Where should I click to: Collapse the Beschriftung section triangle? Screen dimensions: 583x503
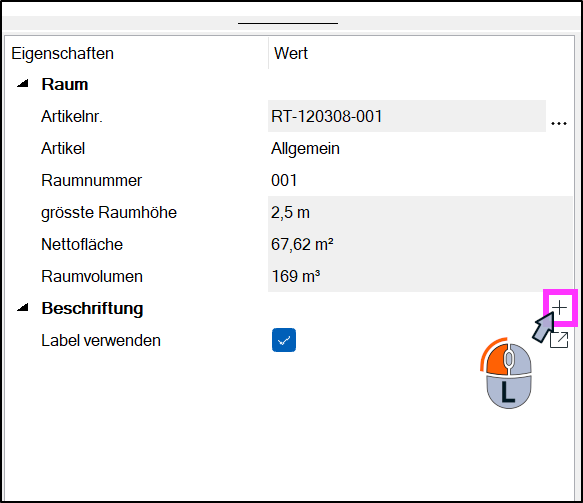tap(23, 307)
